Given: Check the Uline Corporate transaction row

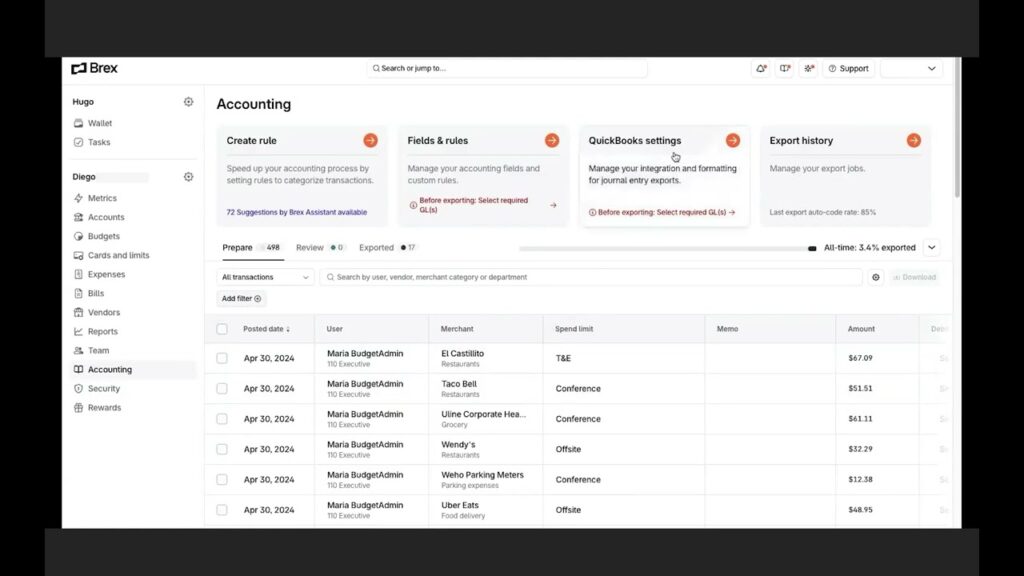Looking at the screenshot, I should tap(222, 419).
